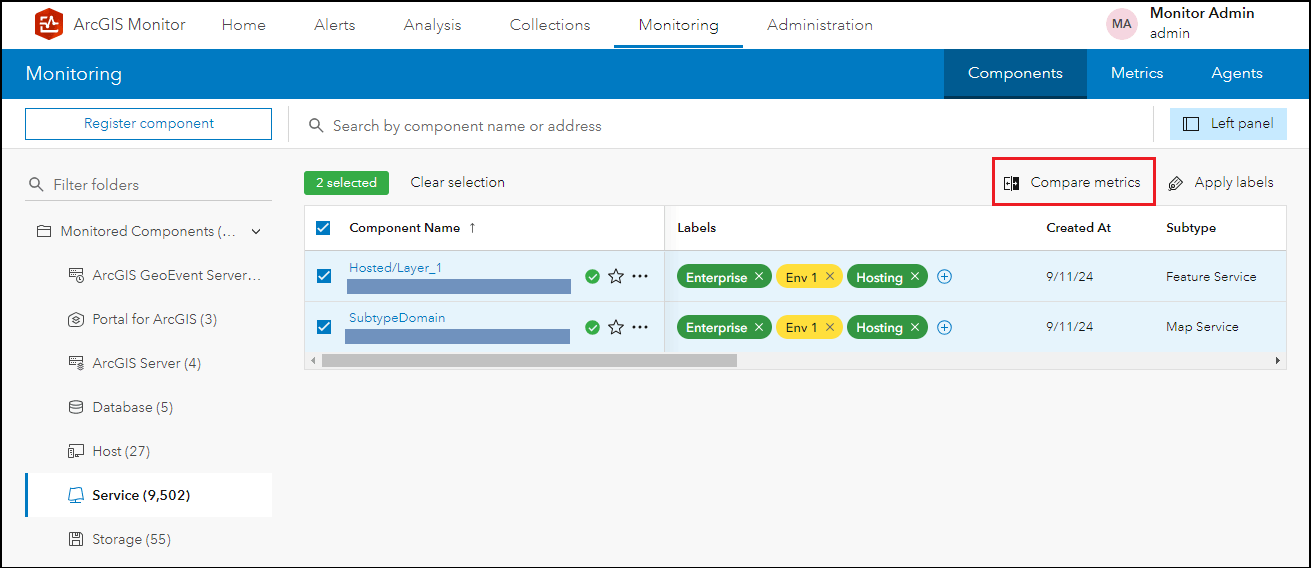Open the Monitor Admin user avatar
The width and height of the screenshot is (1311, 568).
[x=1122, y=24]
